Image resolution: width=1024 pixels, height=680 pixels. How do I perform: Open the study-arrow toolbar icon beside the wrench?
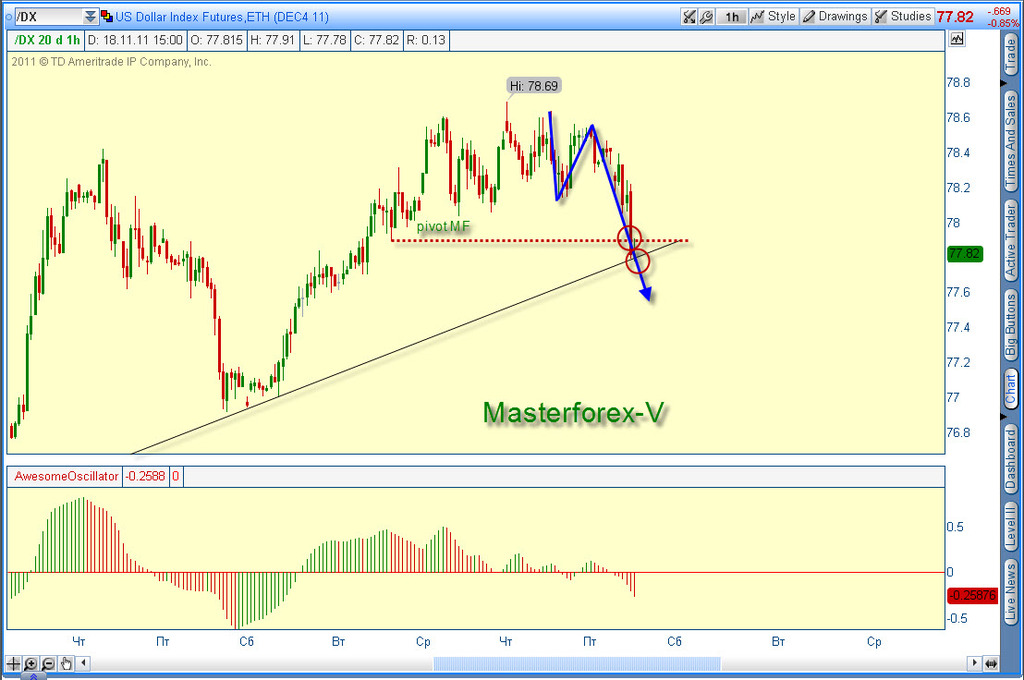689,17
